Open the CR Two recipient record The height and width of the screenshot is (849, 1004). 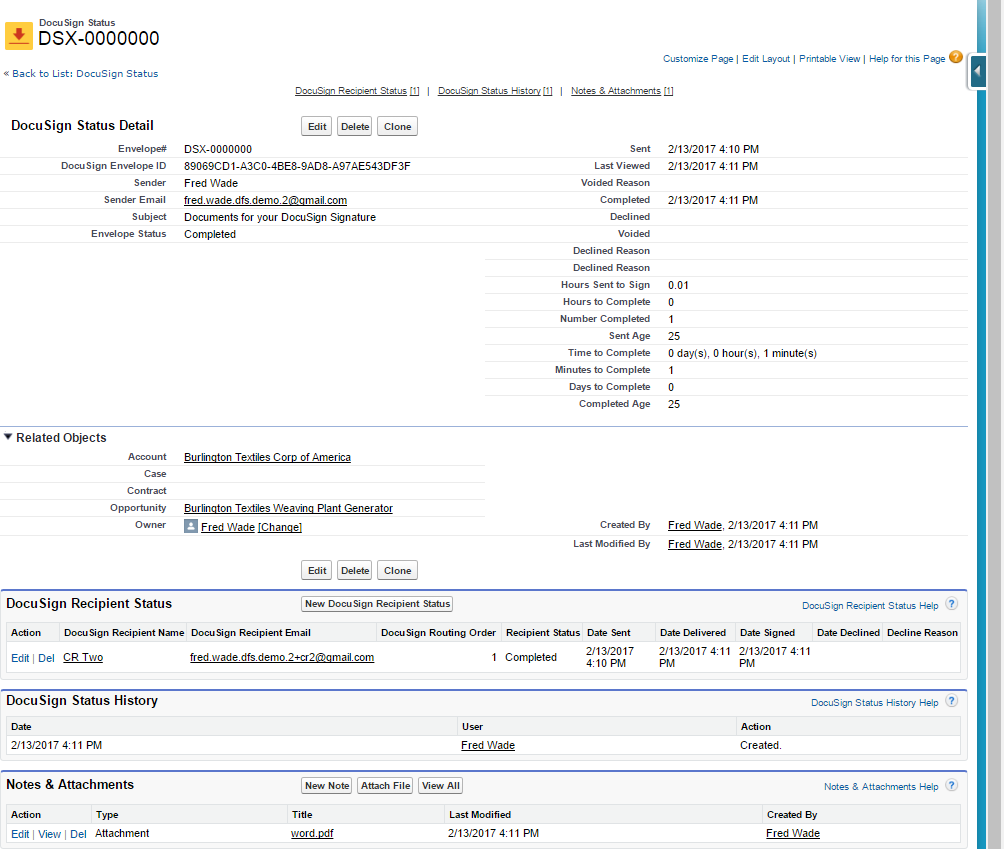click(x=83, y=657)
